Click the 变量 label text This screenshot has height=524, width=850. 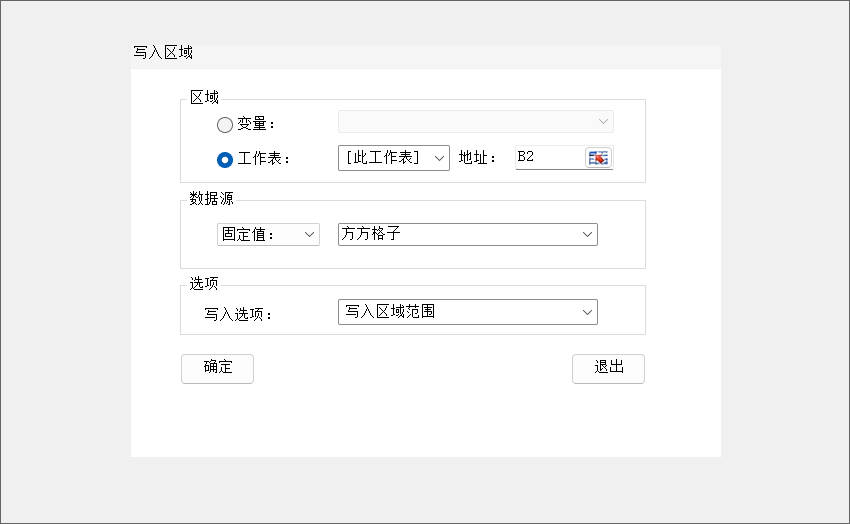click(255, 125)
